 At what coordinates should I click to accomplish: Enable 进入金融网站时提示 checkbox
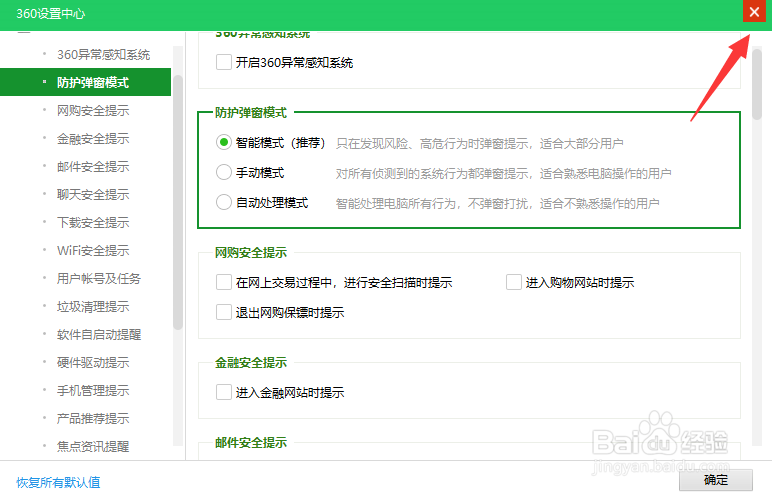[224, 392]
